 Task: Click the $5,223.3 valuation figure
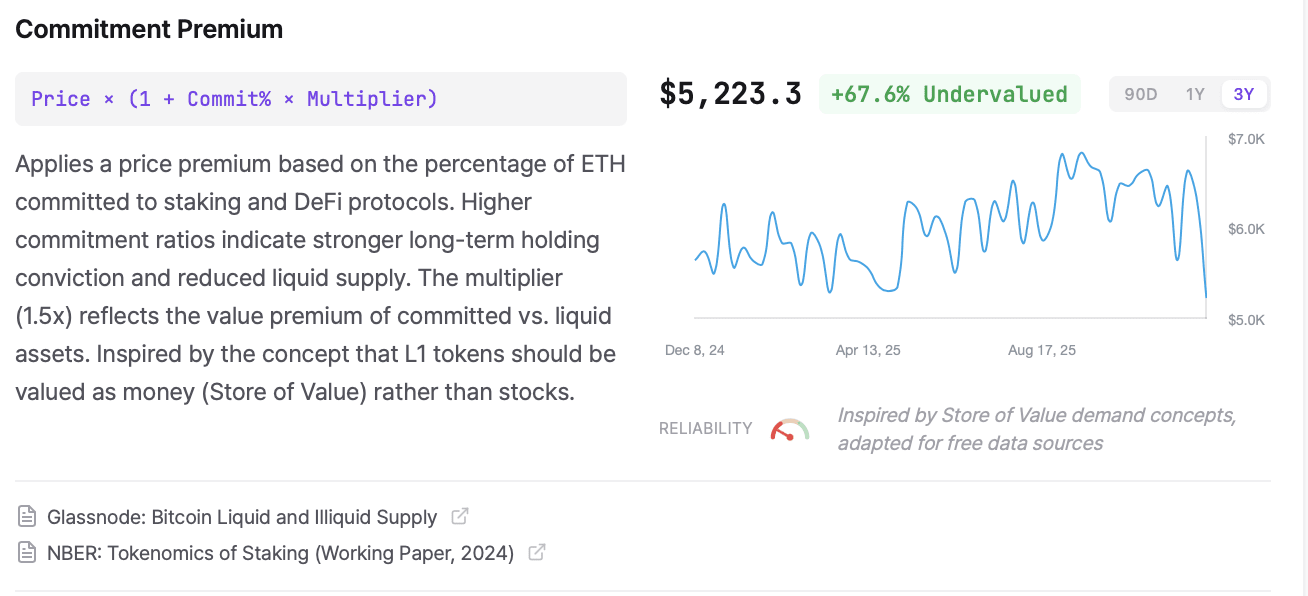[x=730, y=94]
